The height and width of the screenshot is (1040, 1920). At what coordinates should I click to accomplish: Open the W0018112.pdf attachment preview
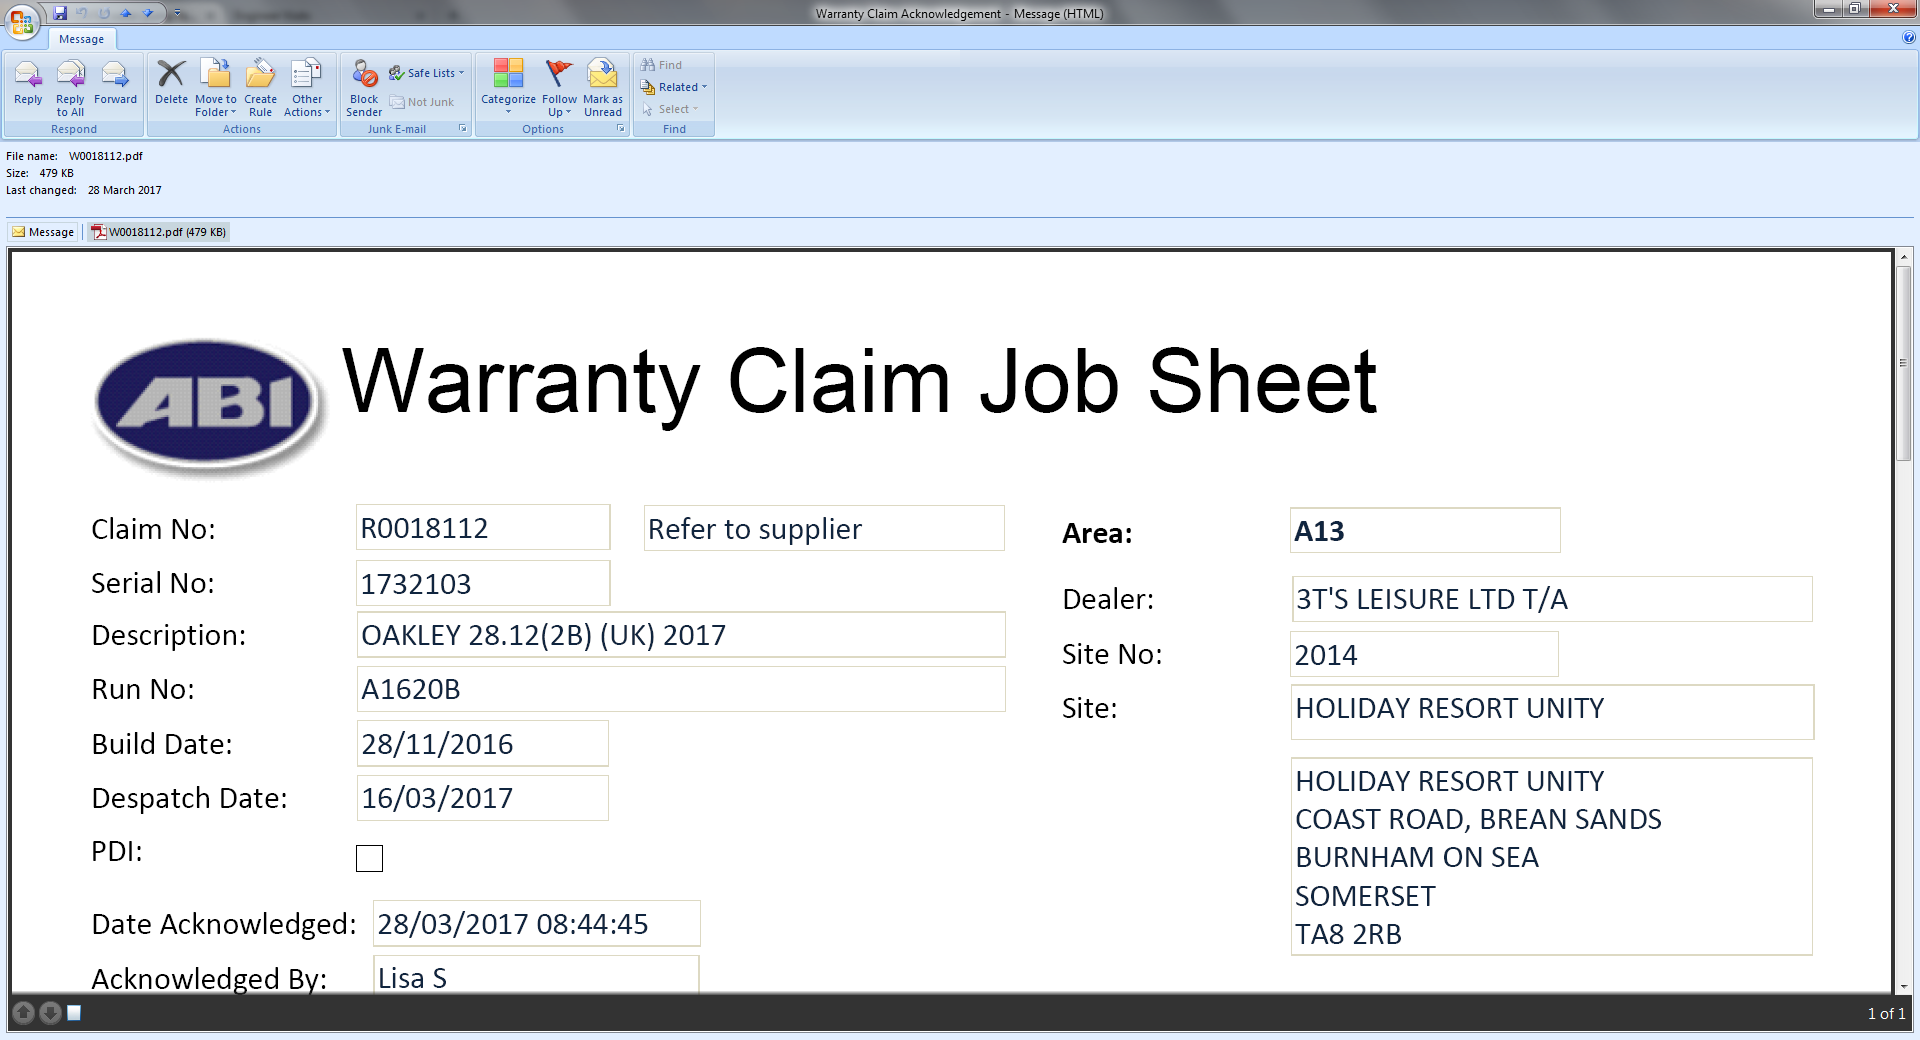tap(160, 232)
